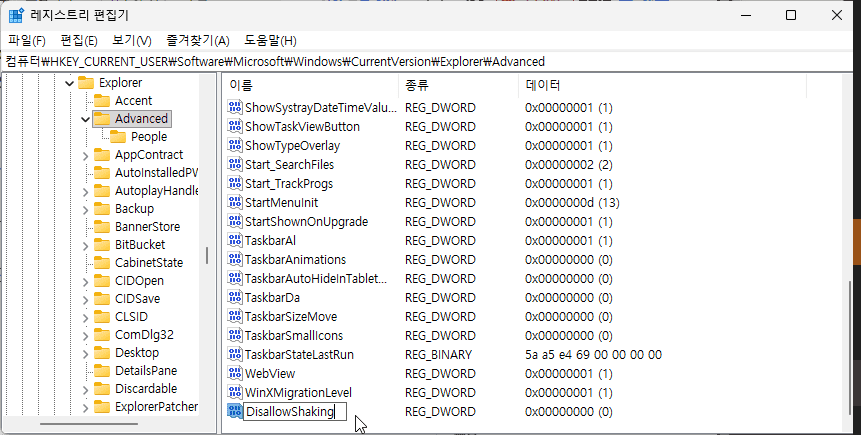The image size is (861, 435).
Task: Click the Start_SearchFiles value icon
Action: click(235, 164)
